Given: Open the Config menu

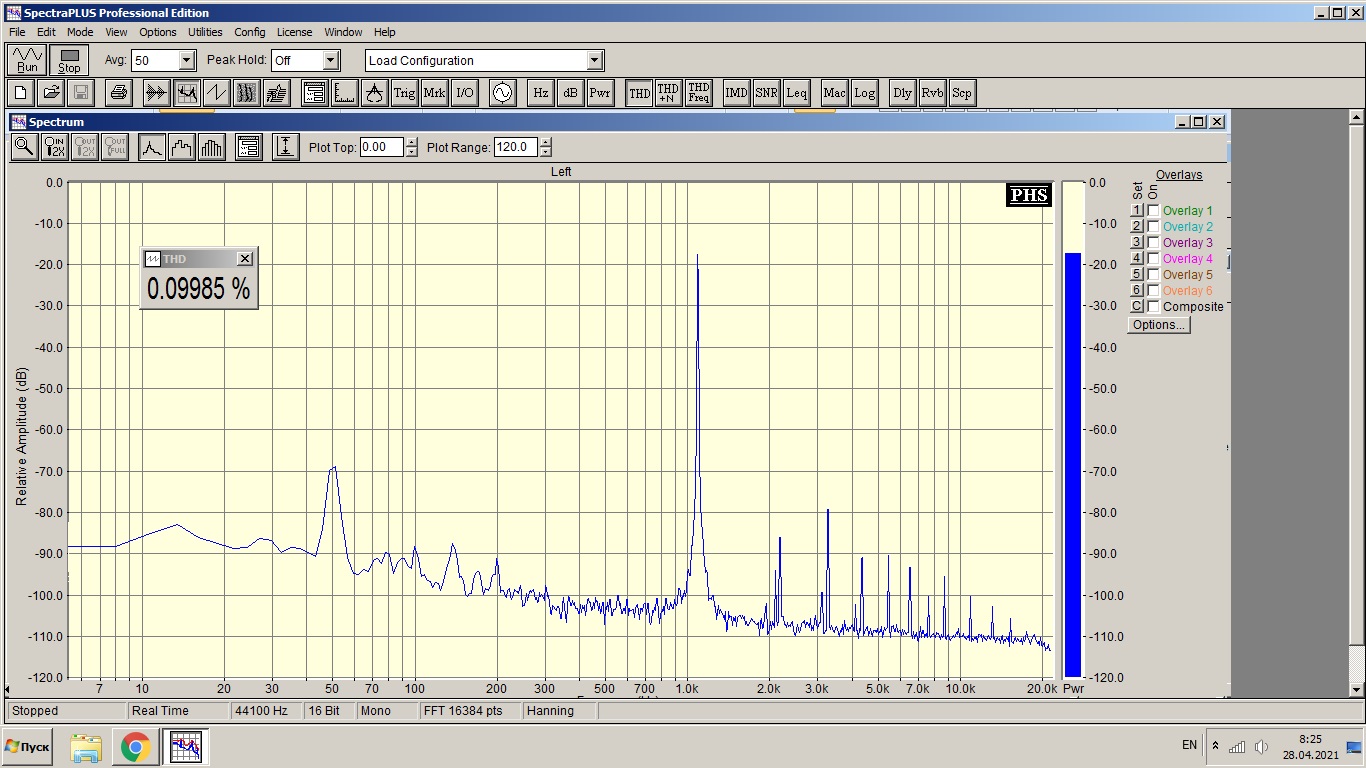Looking at the screenshot, I should tap(250, 32).
